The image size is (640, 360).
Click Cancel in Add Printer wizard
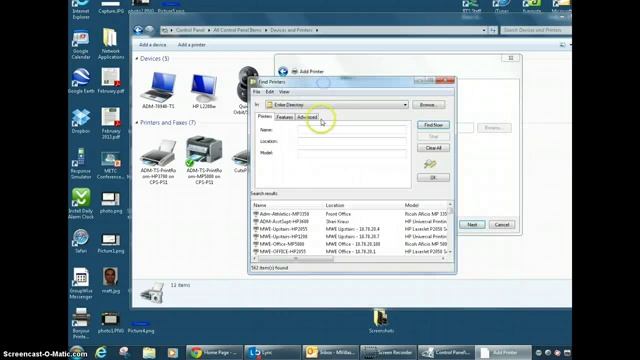(502, 225)
